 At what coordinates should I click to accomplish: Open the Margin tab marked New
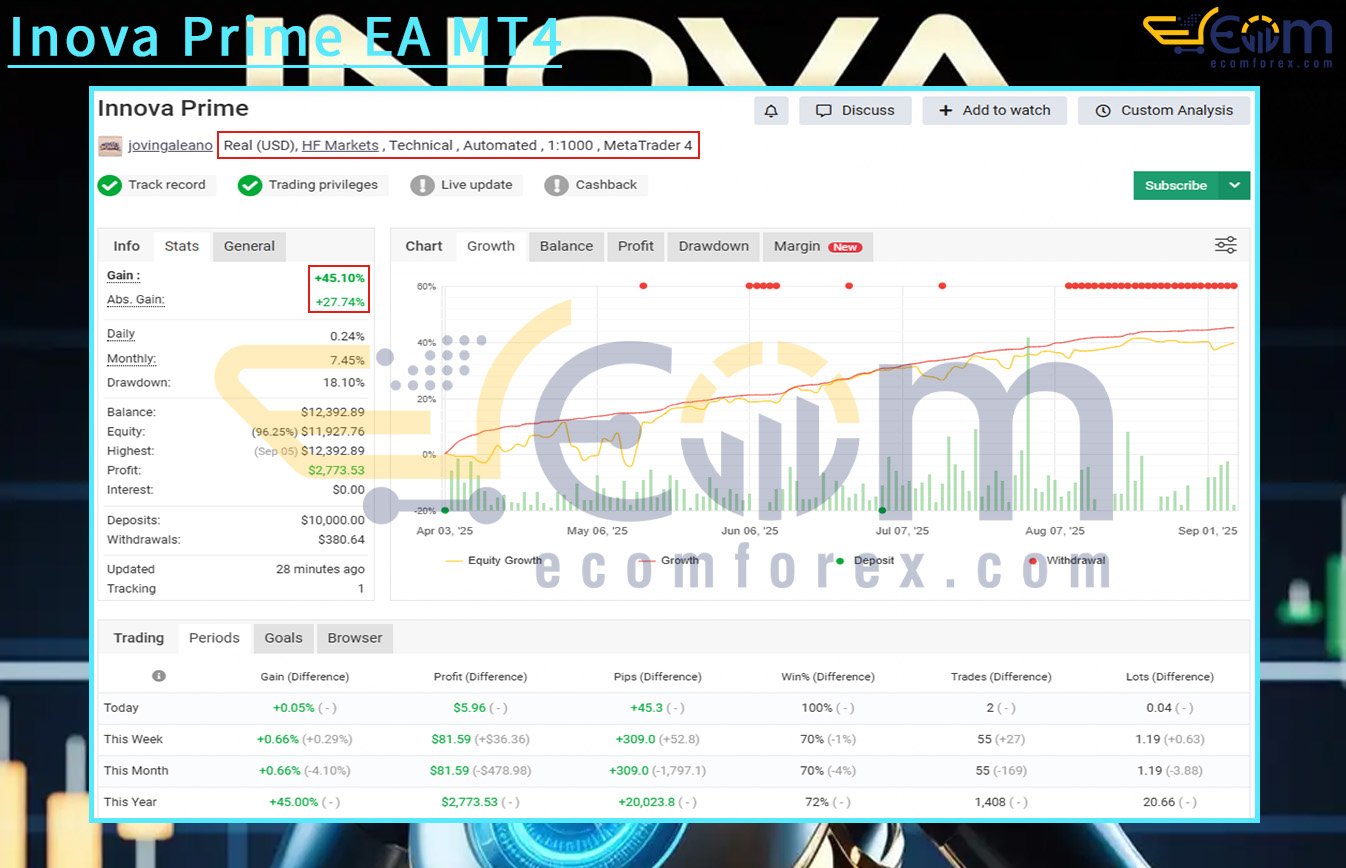[817, 246]
